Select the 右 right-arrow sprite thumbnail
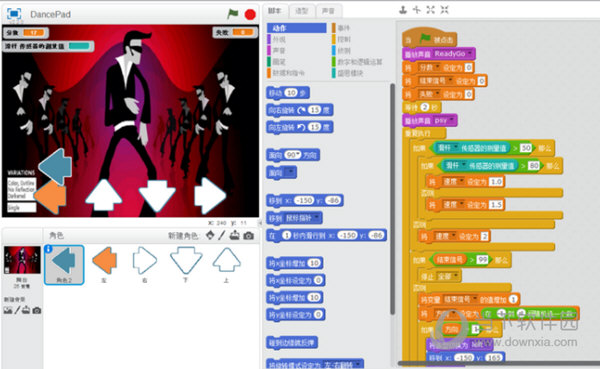This screenshot has width=600, height=369. tap(144, 265)
